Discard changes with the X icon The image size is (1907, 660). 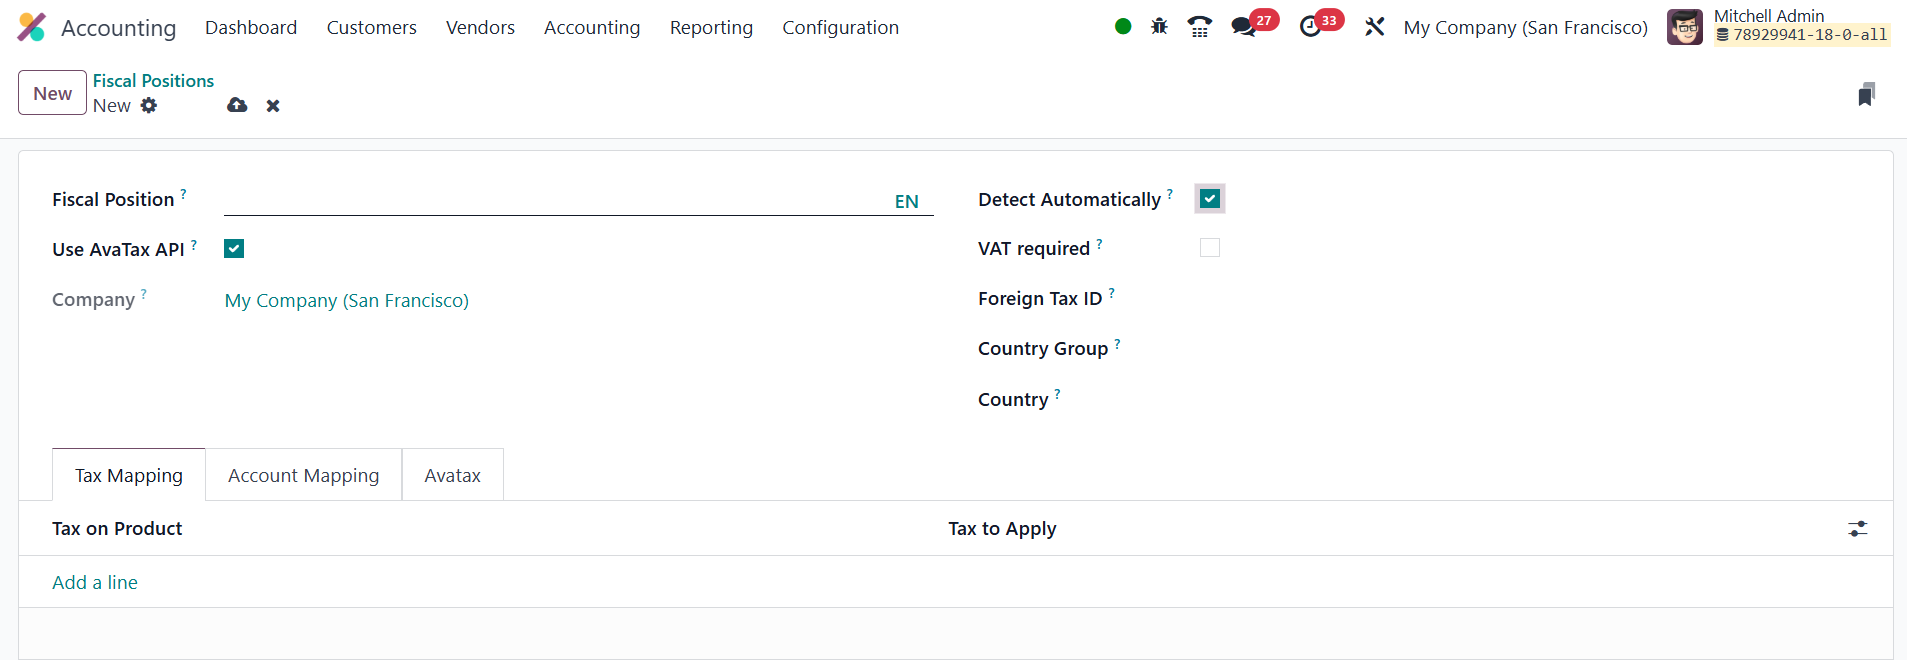tap(273, 106)
